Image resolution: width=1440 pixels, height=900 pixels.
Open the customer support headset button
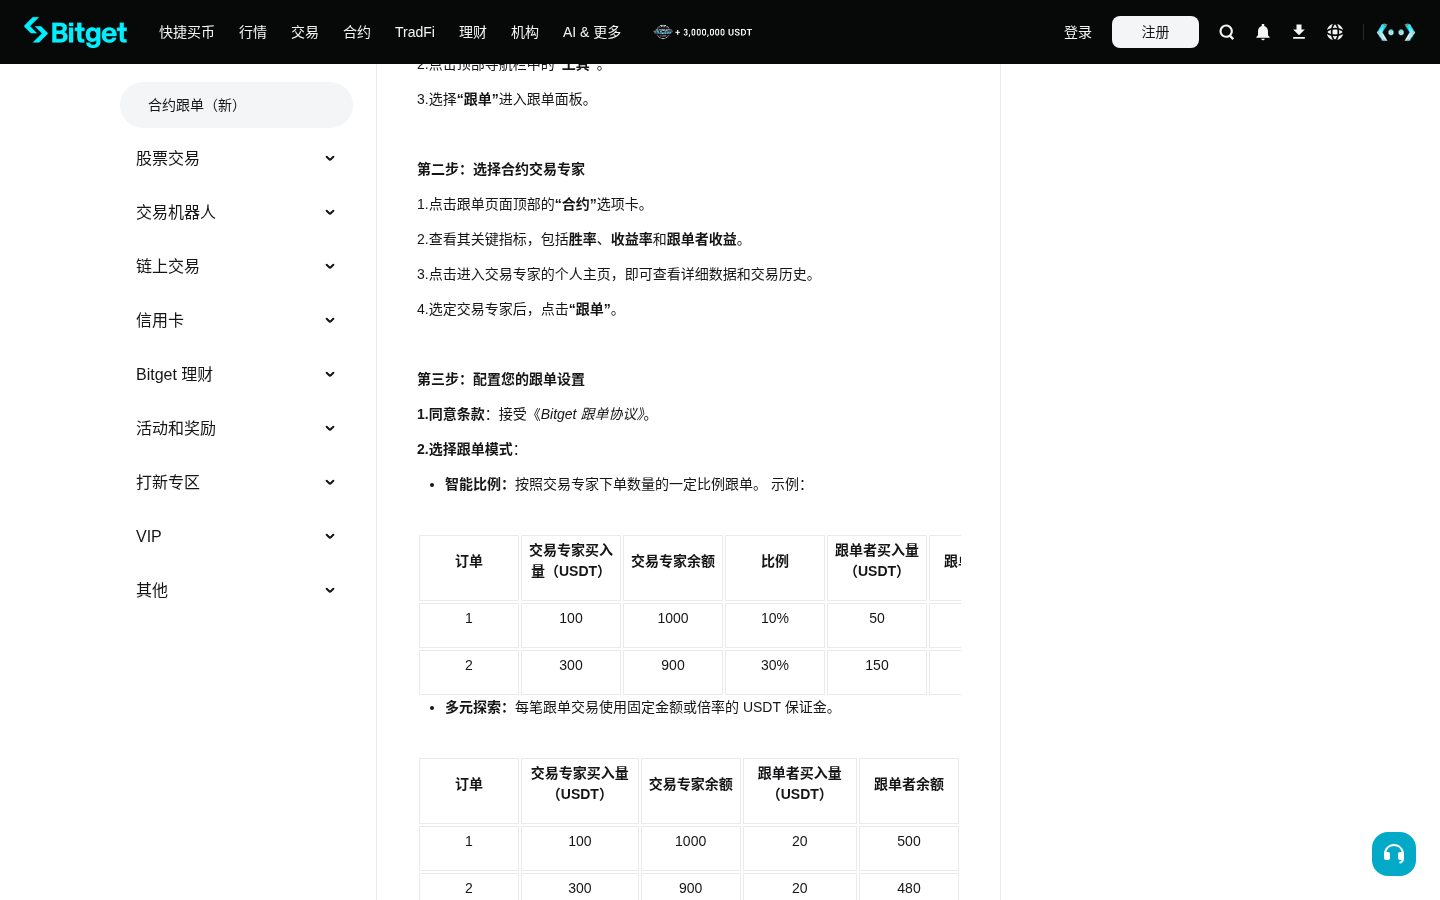coord(1394,854)
